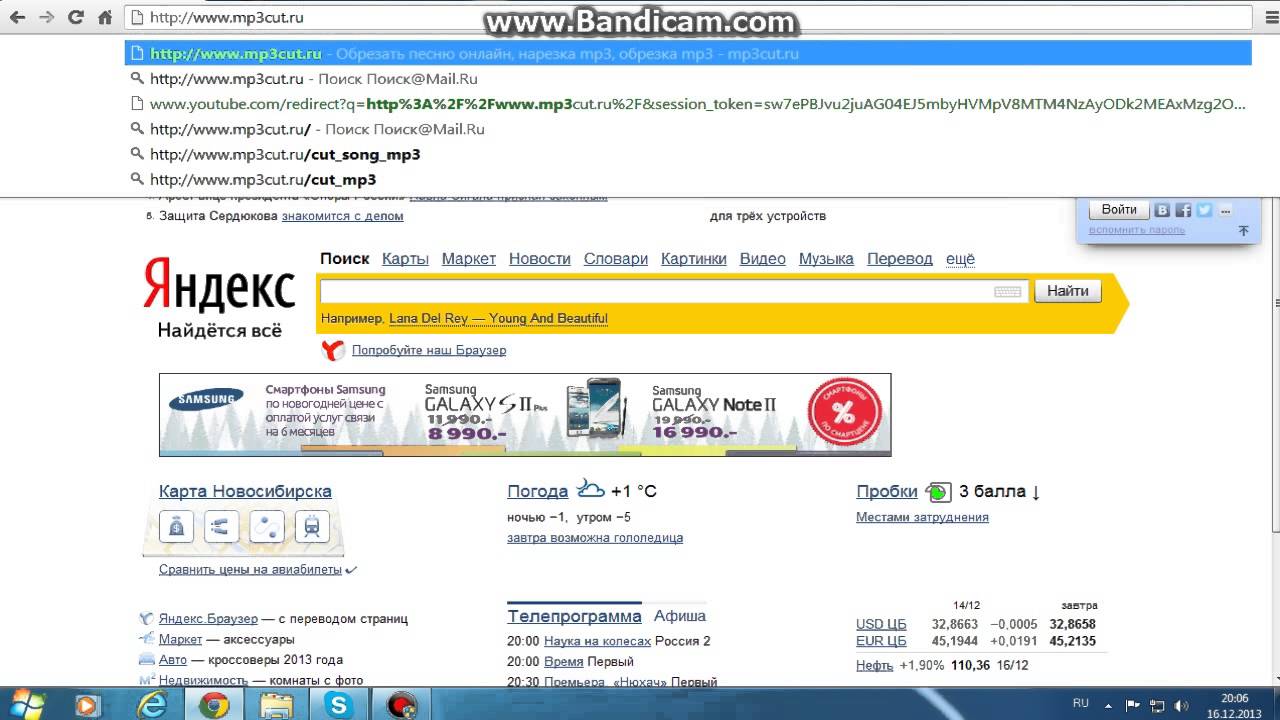Open the Видео tab
Image resolution: width=1280 pixels, height=720 pixels.
pos(763,259)
